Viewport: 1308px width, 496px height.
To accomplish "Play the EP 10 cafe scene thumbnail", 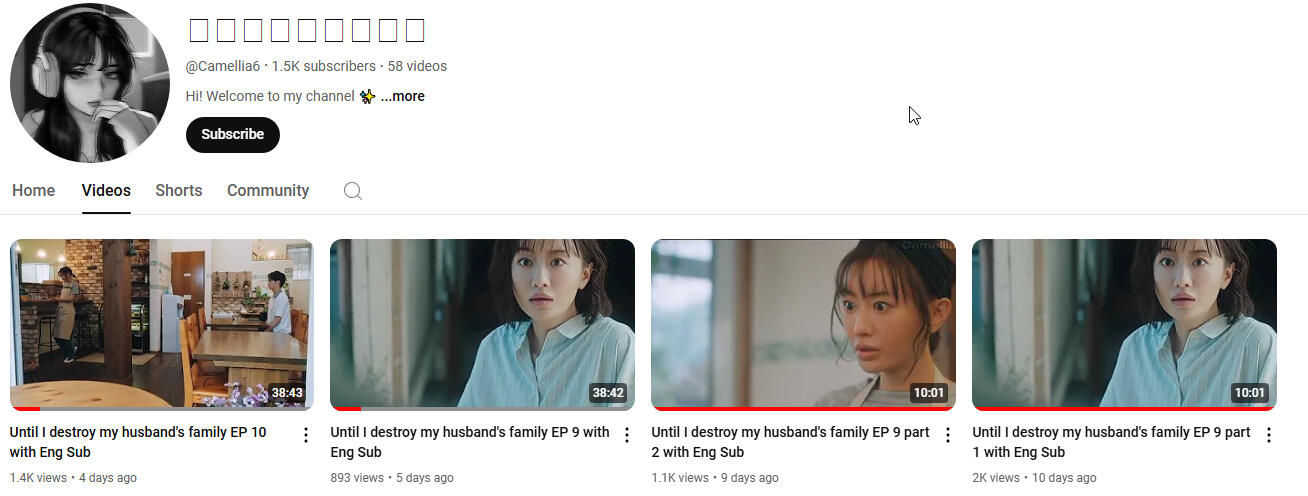I will [x=162, y=324].
